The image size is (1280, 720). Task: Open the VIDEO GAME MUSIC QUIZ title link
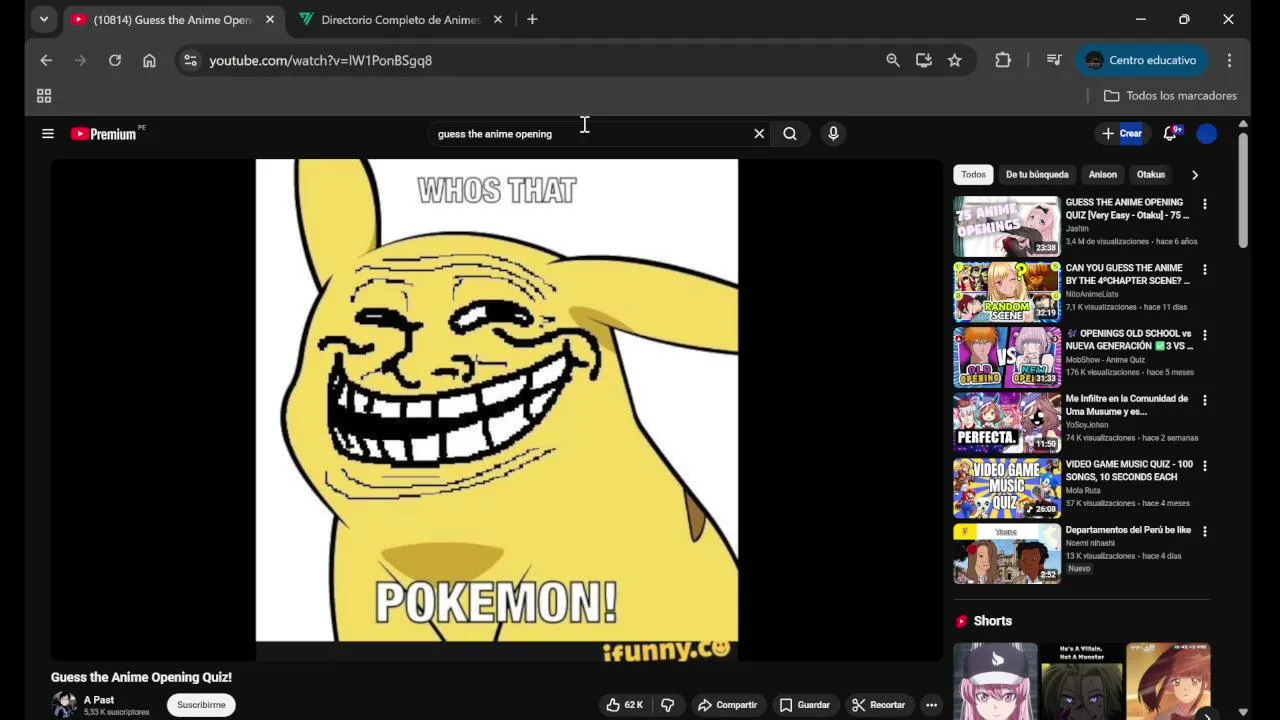point(1129,470)
